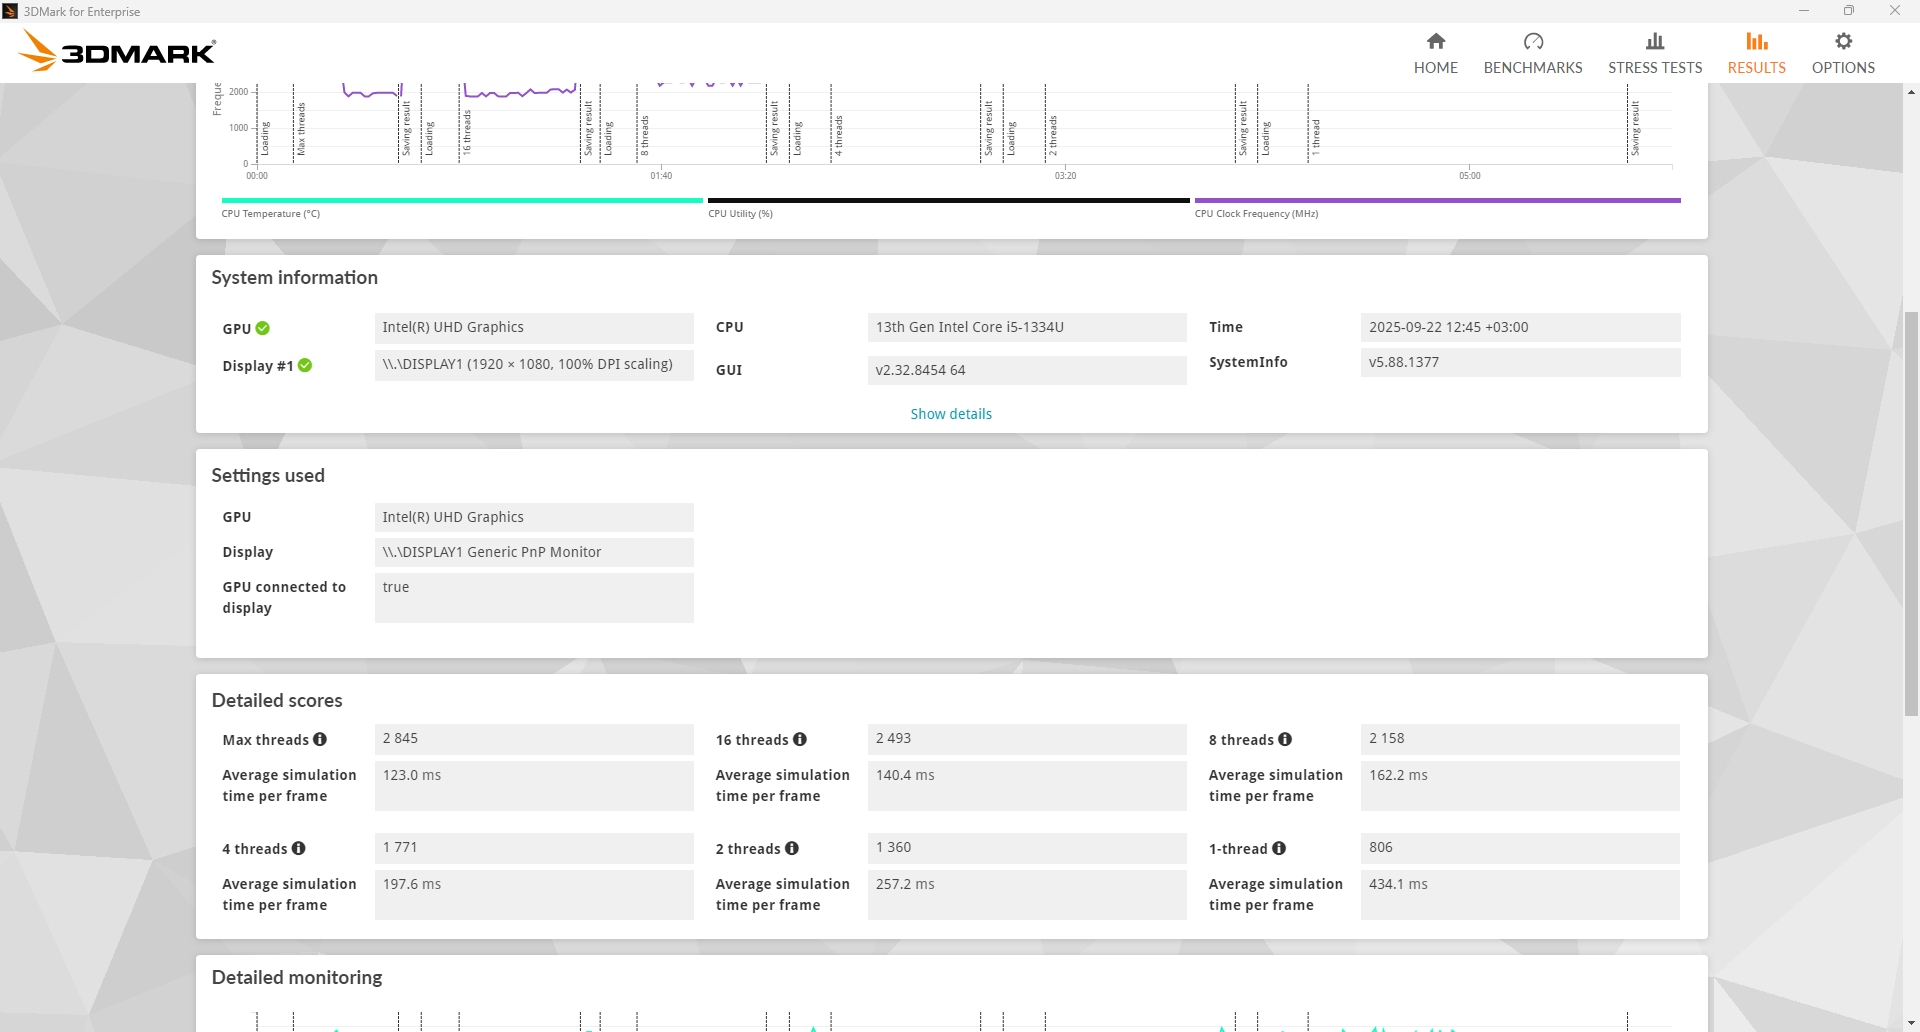Click the green check beside Display #1

click(x=305, y=365)
